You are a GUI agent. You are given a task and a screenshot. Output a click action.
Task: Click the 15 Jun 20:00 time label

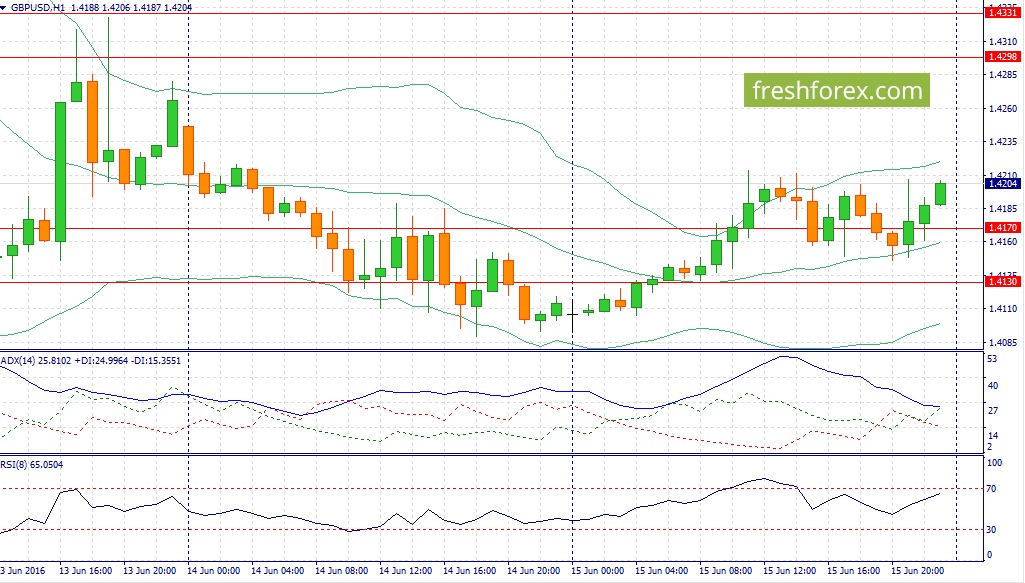point(918,571)
